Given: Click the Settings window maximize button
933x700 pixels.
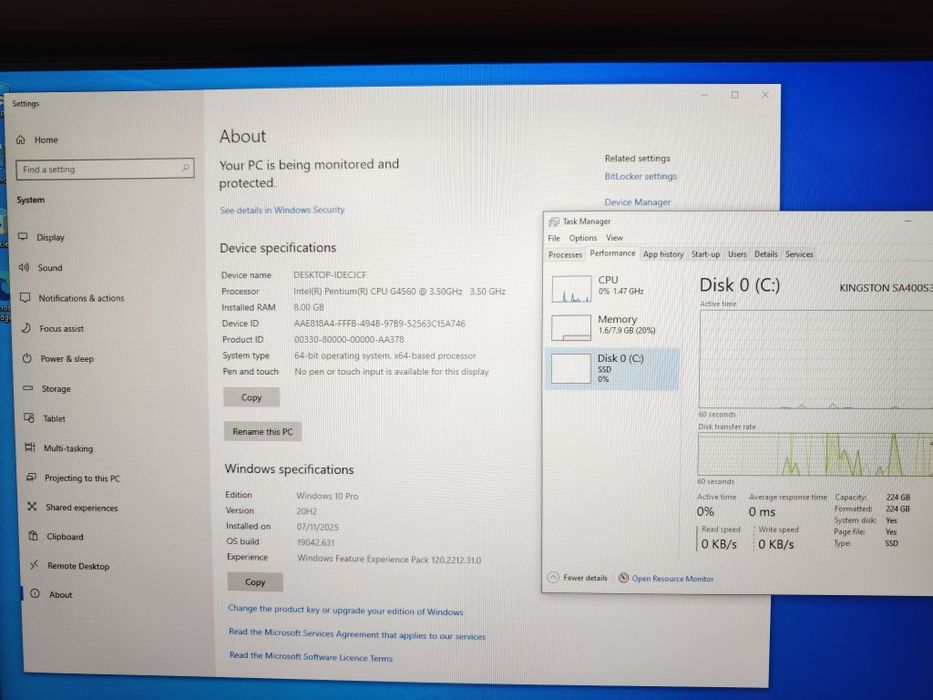Looking at the screenshot, I should pos(735,95).
